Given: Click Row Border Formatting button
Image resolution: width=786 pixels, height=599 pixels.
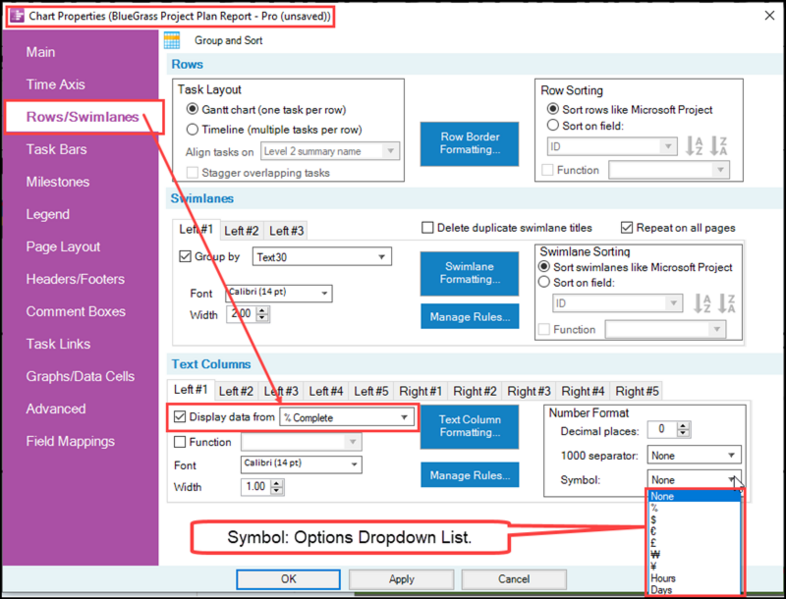Looking at the screenshot, I should (x=470, y=143).
